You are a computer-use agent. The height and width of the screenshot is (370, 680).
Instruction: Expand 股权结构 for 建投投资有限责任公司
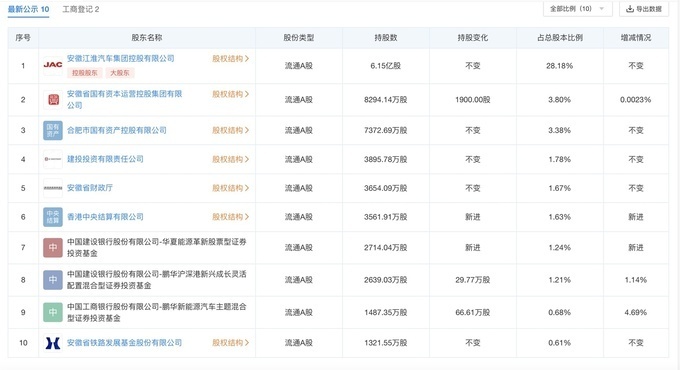[x=230, y=159]
